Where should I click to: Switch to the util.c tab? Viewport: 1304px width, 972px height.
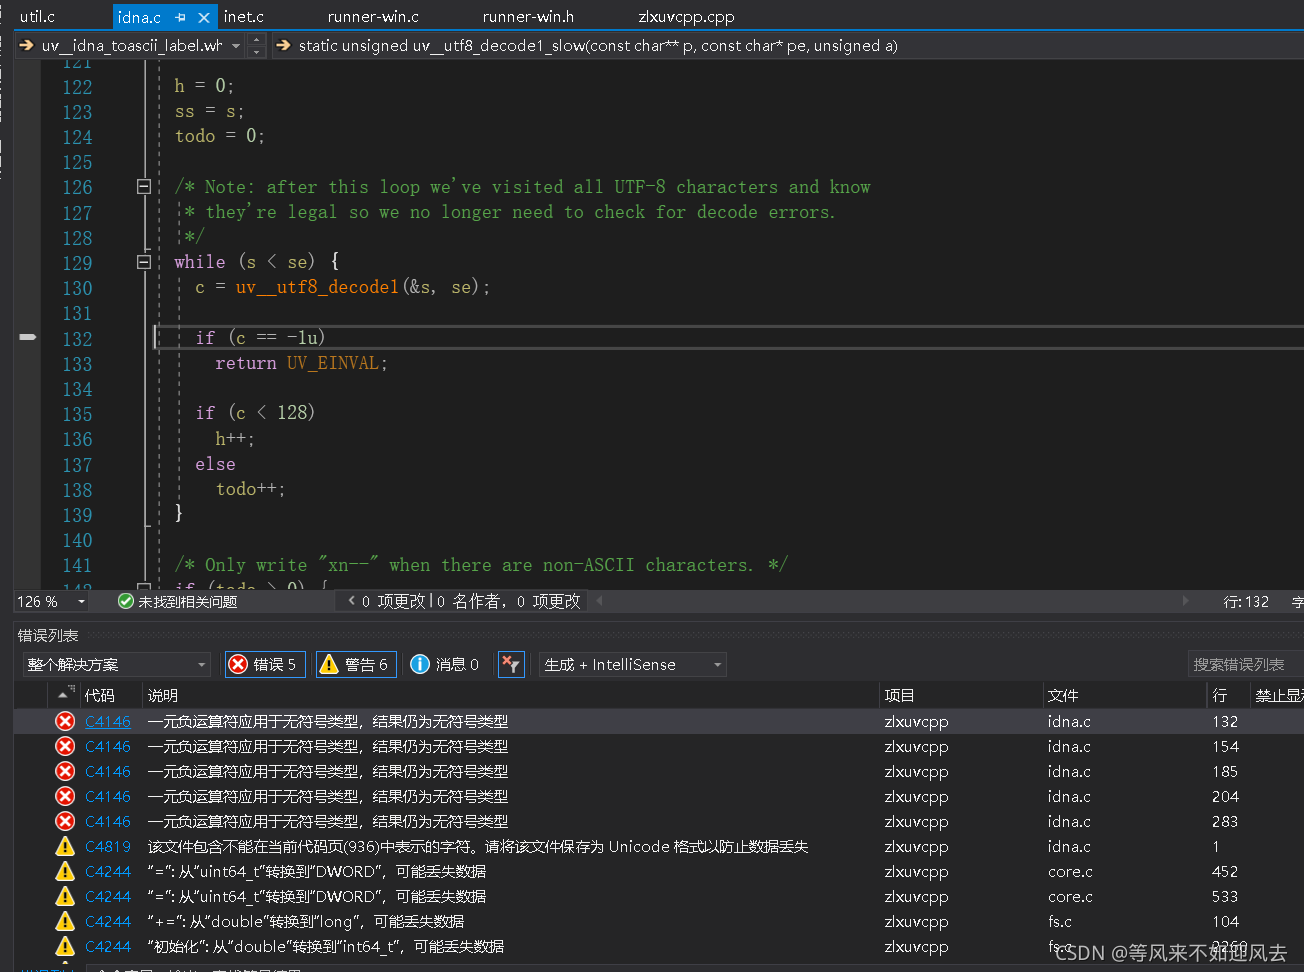click(38, 16)
